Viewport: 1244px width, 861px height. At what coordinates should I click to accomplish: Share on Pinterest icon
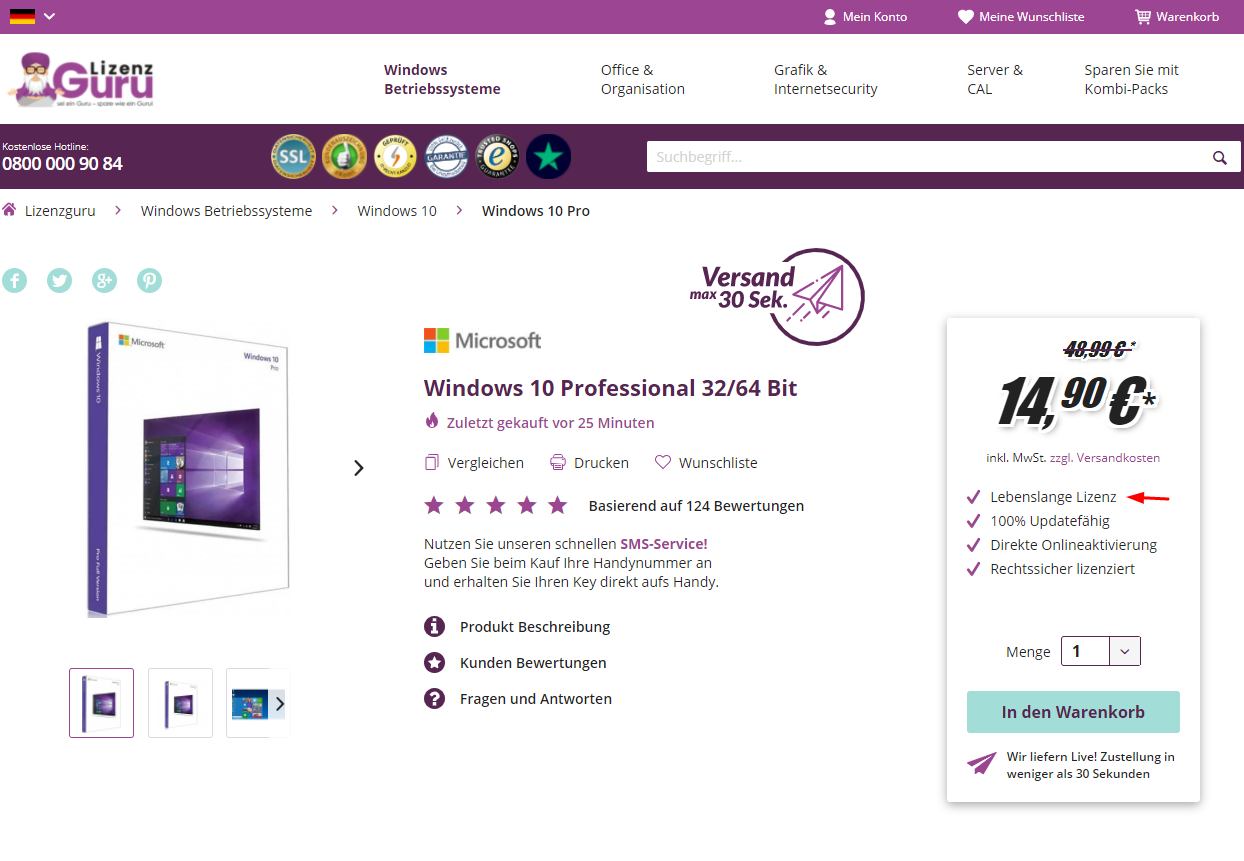point(150,280)
